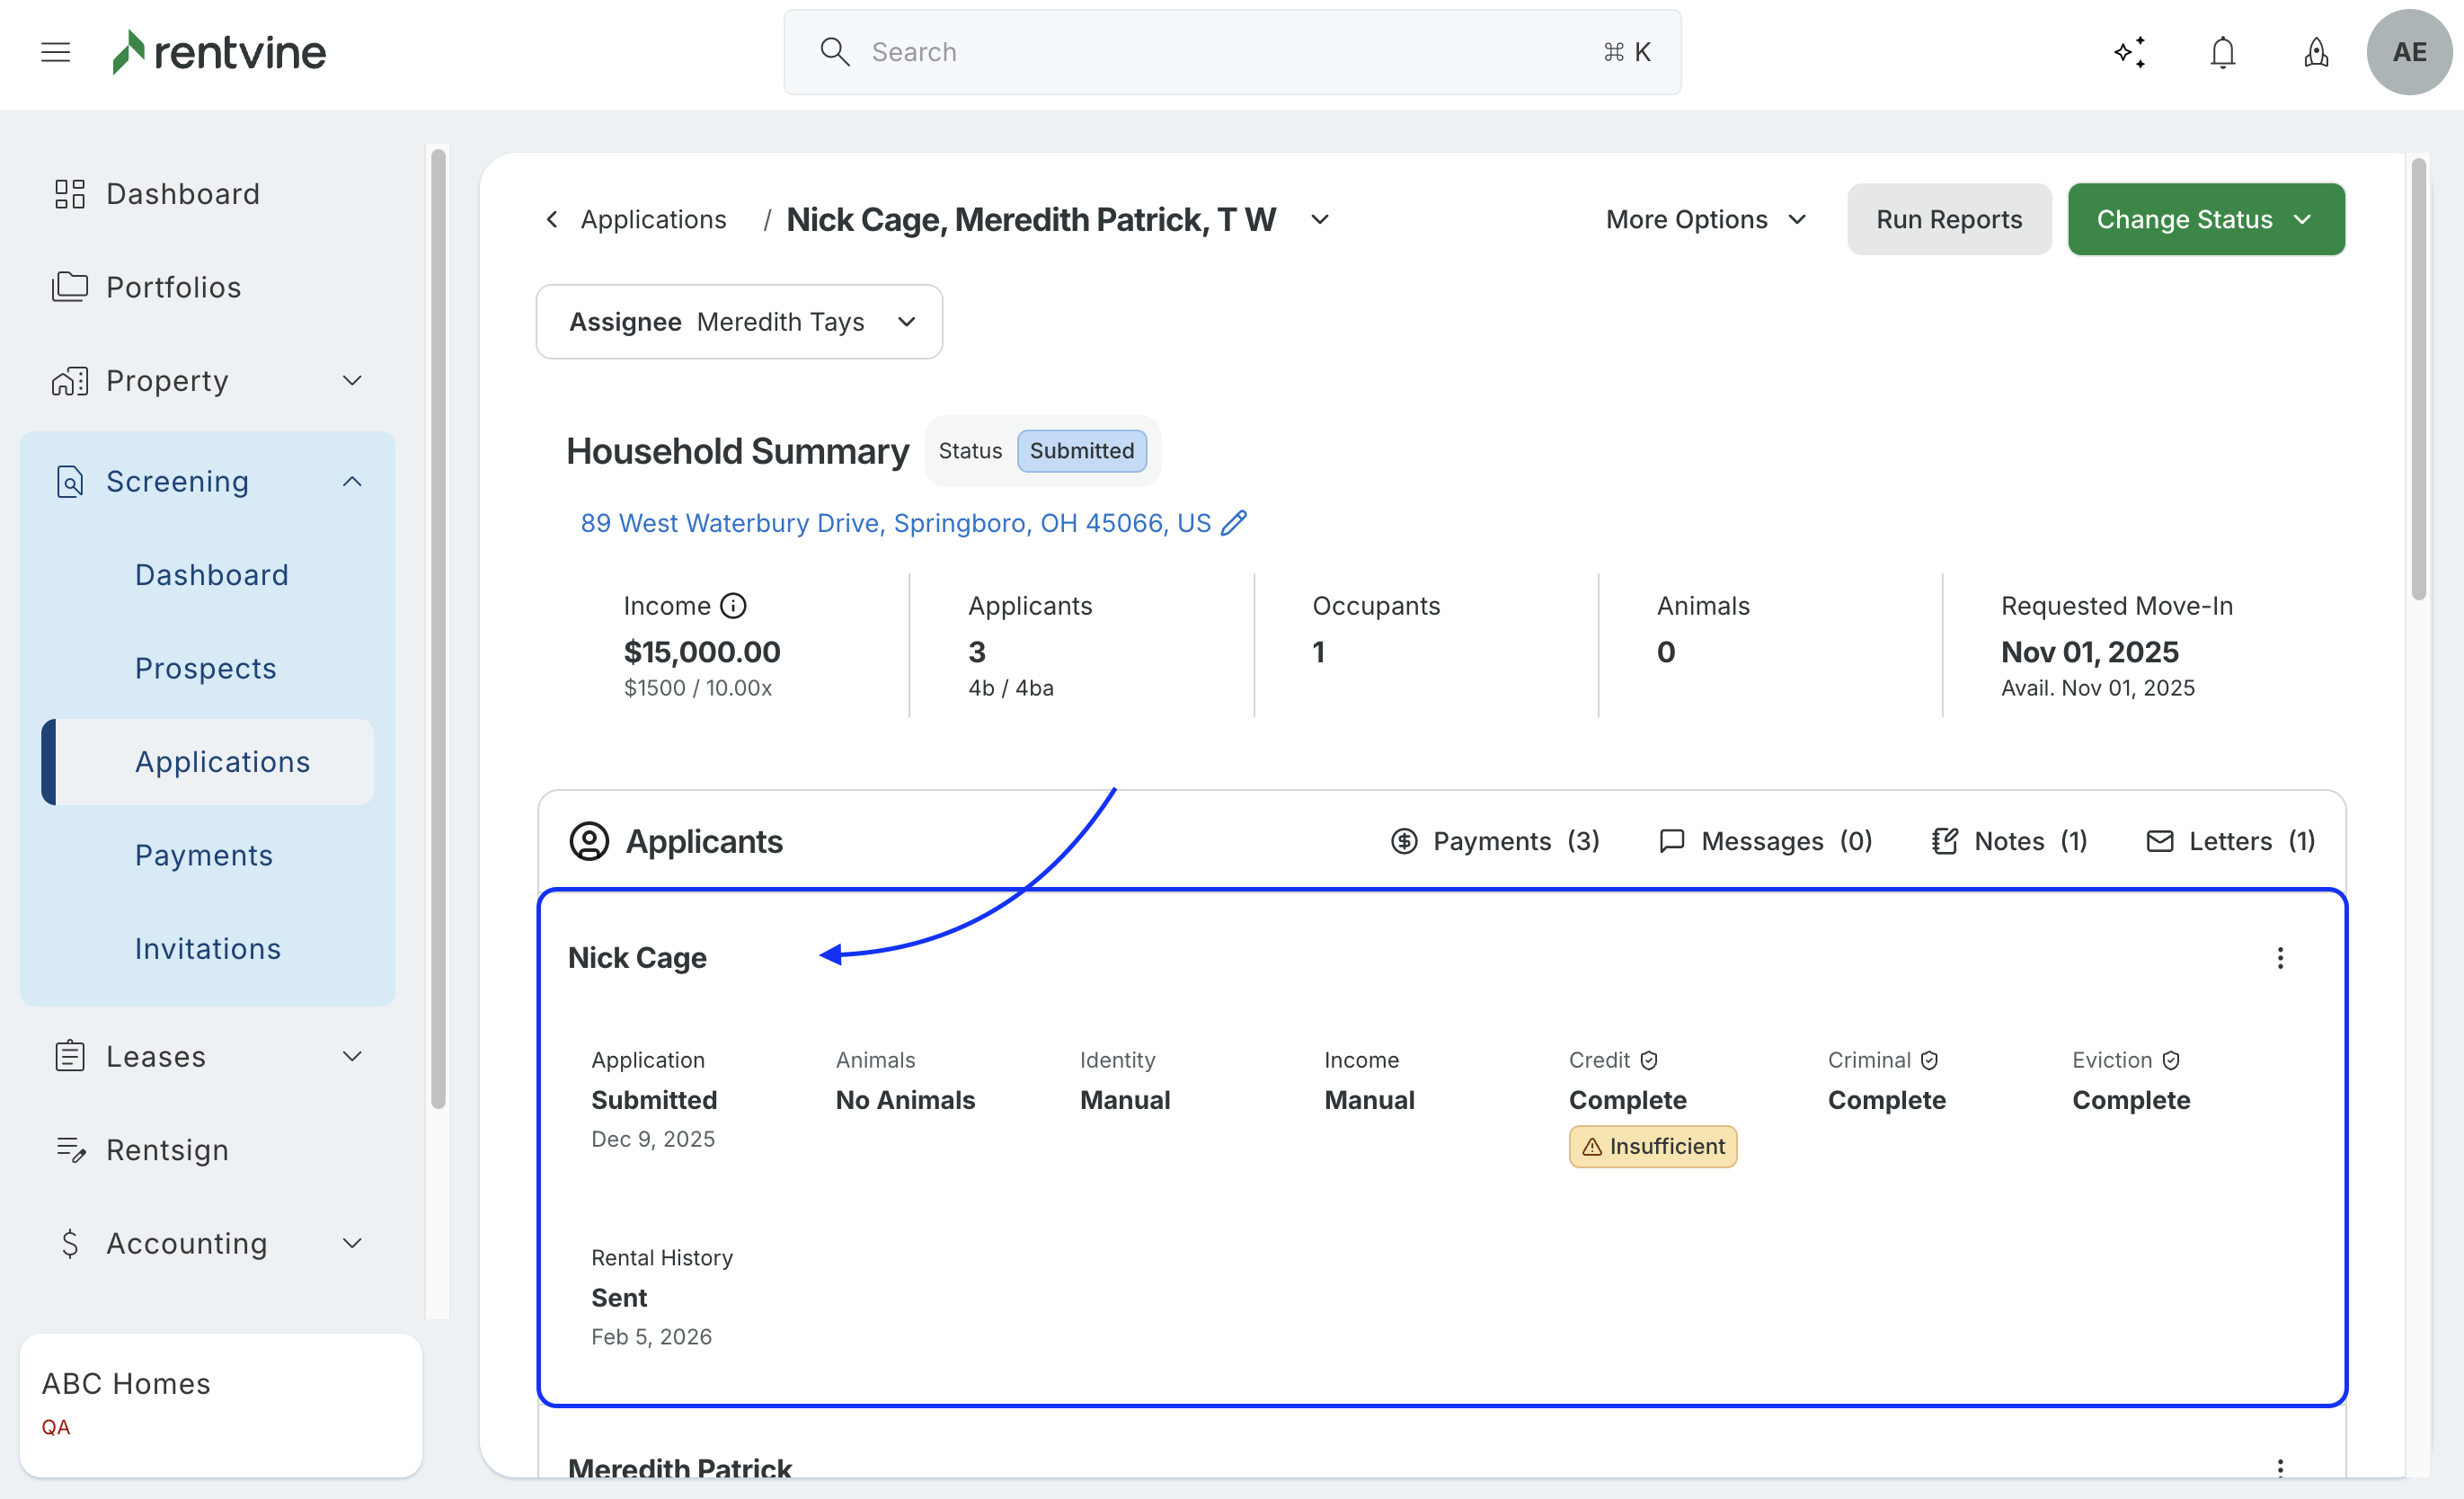Click the rocket icon in header
Screen dimensions: 2464x1499
click(2315, 52)
